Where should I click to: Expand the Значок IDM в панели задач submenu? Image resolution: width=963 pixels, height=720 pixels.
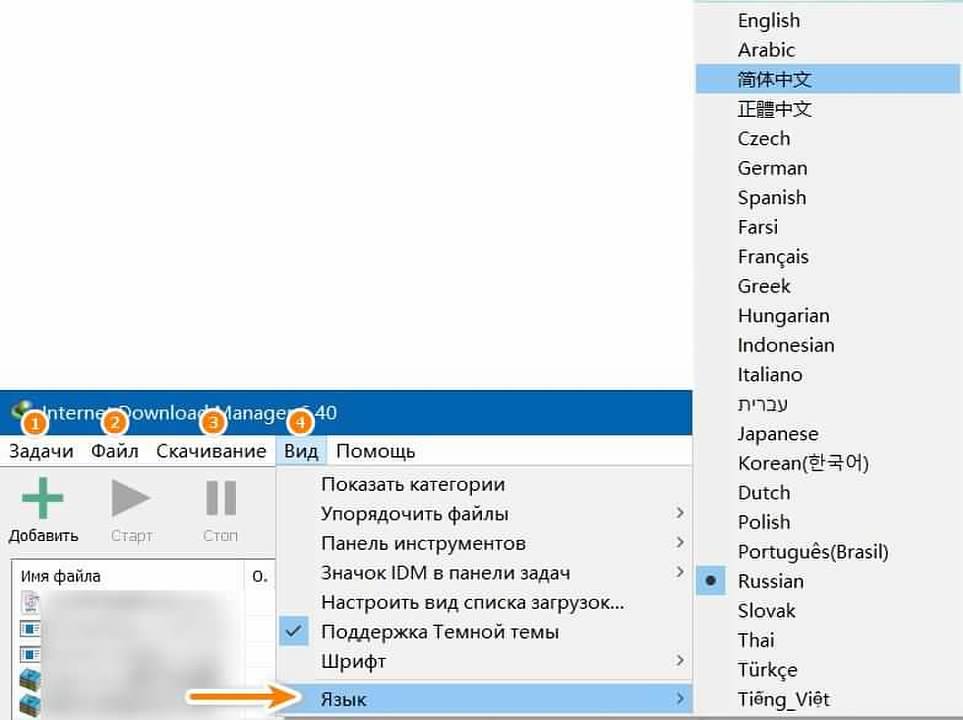pyautogui.click(x=679, y=572)
